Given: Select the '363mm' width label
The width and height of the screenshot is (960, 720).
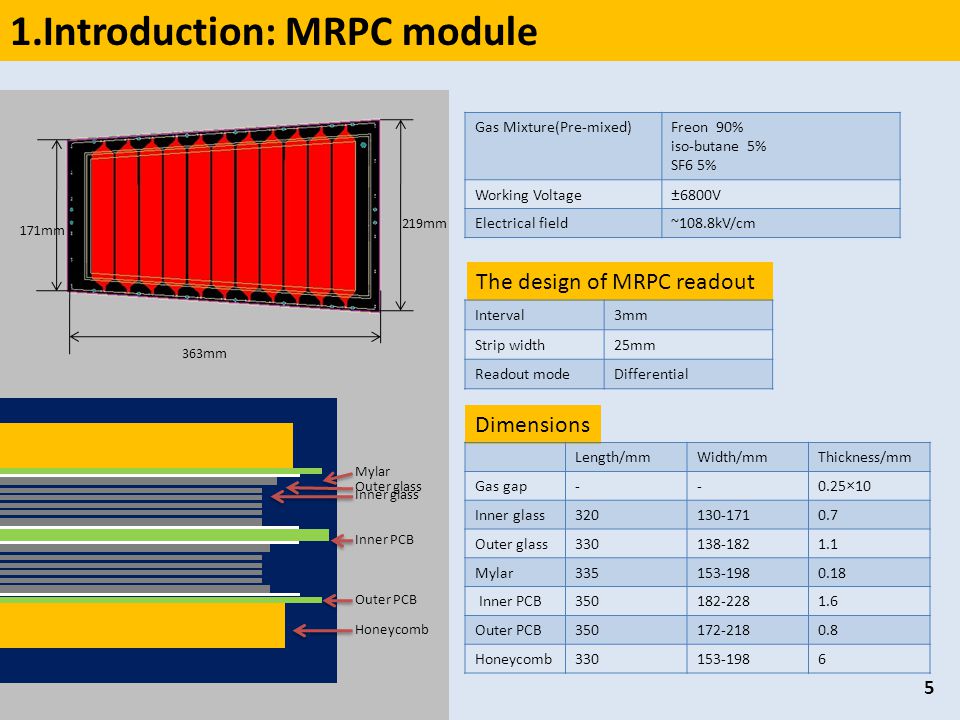Looking at the screenshot, I should coord(204,353).
